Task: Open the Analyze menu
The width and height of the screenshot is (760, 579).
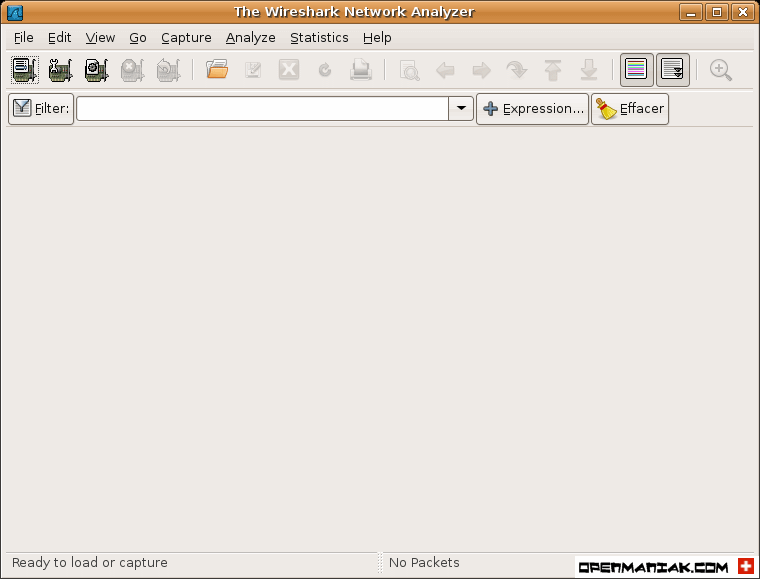Action: [x=251, y=38]
